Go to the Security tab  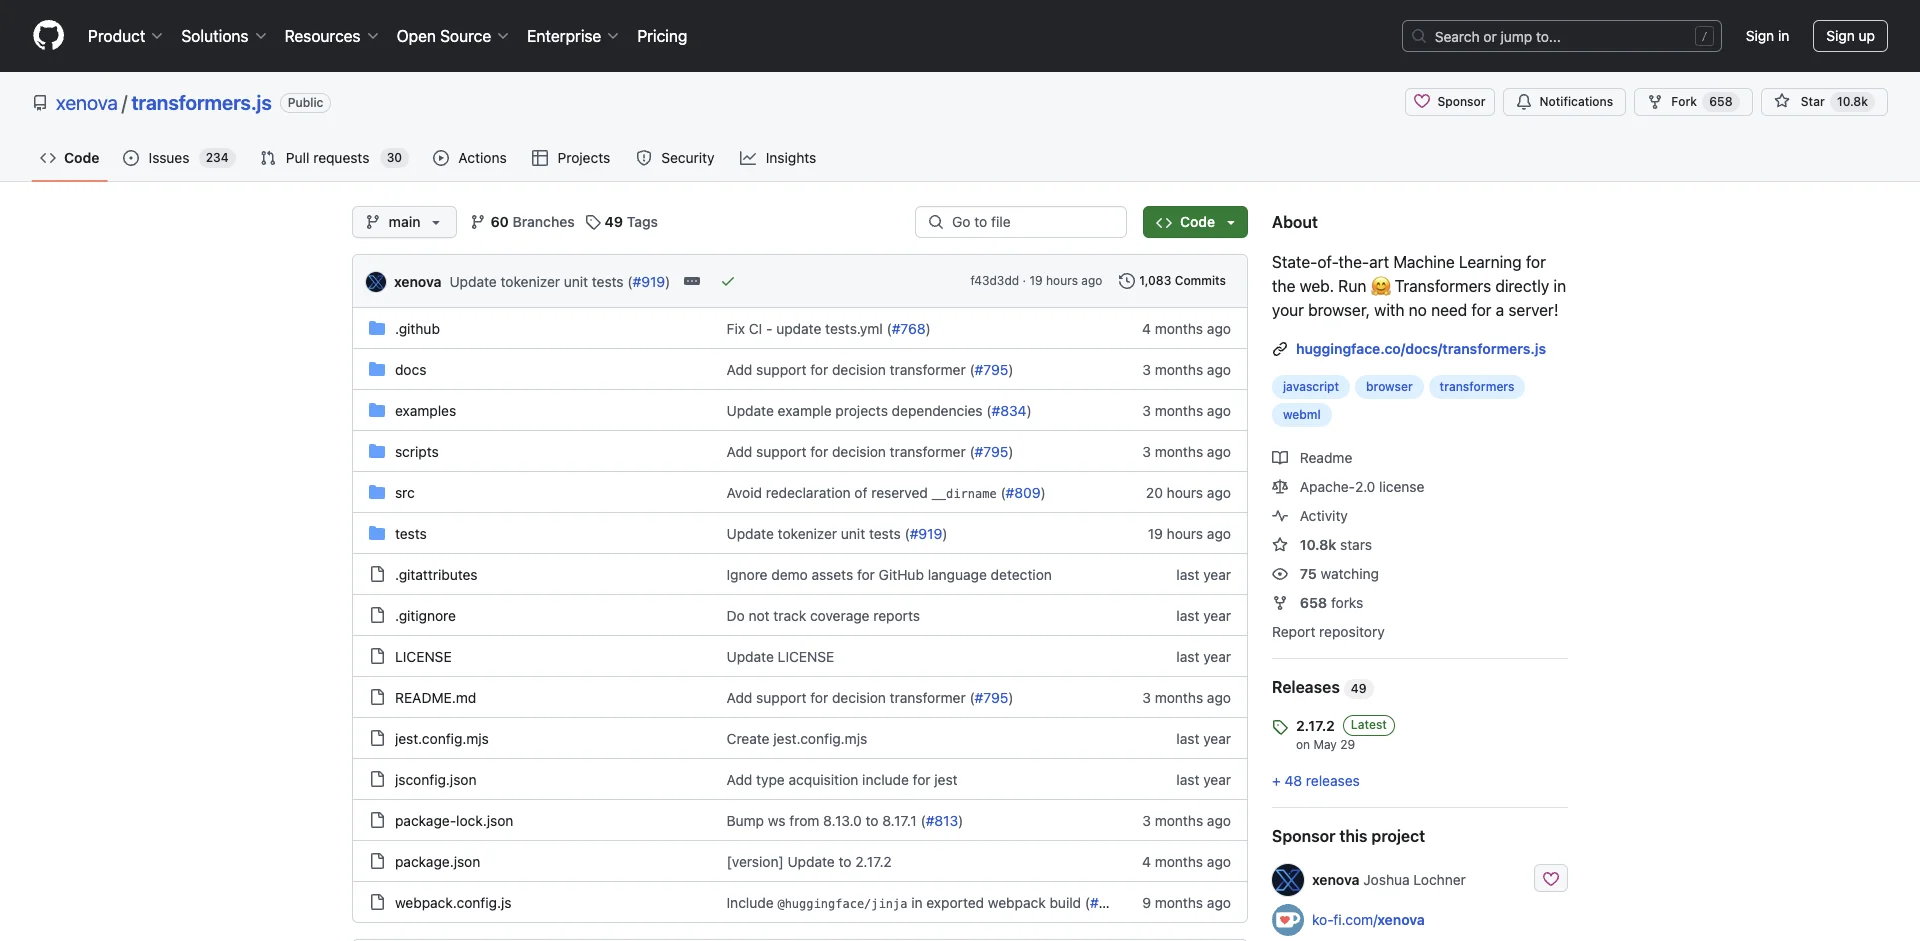[676, 158]
